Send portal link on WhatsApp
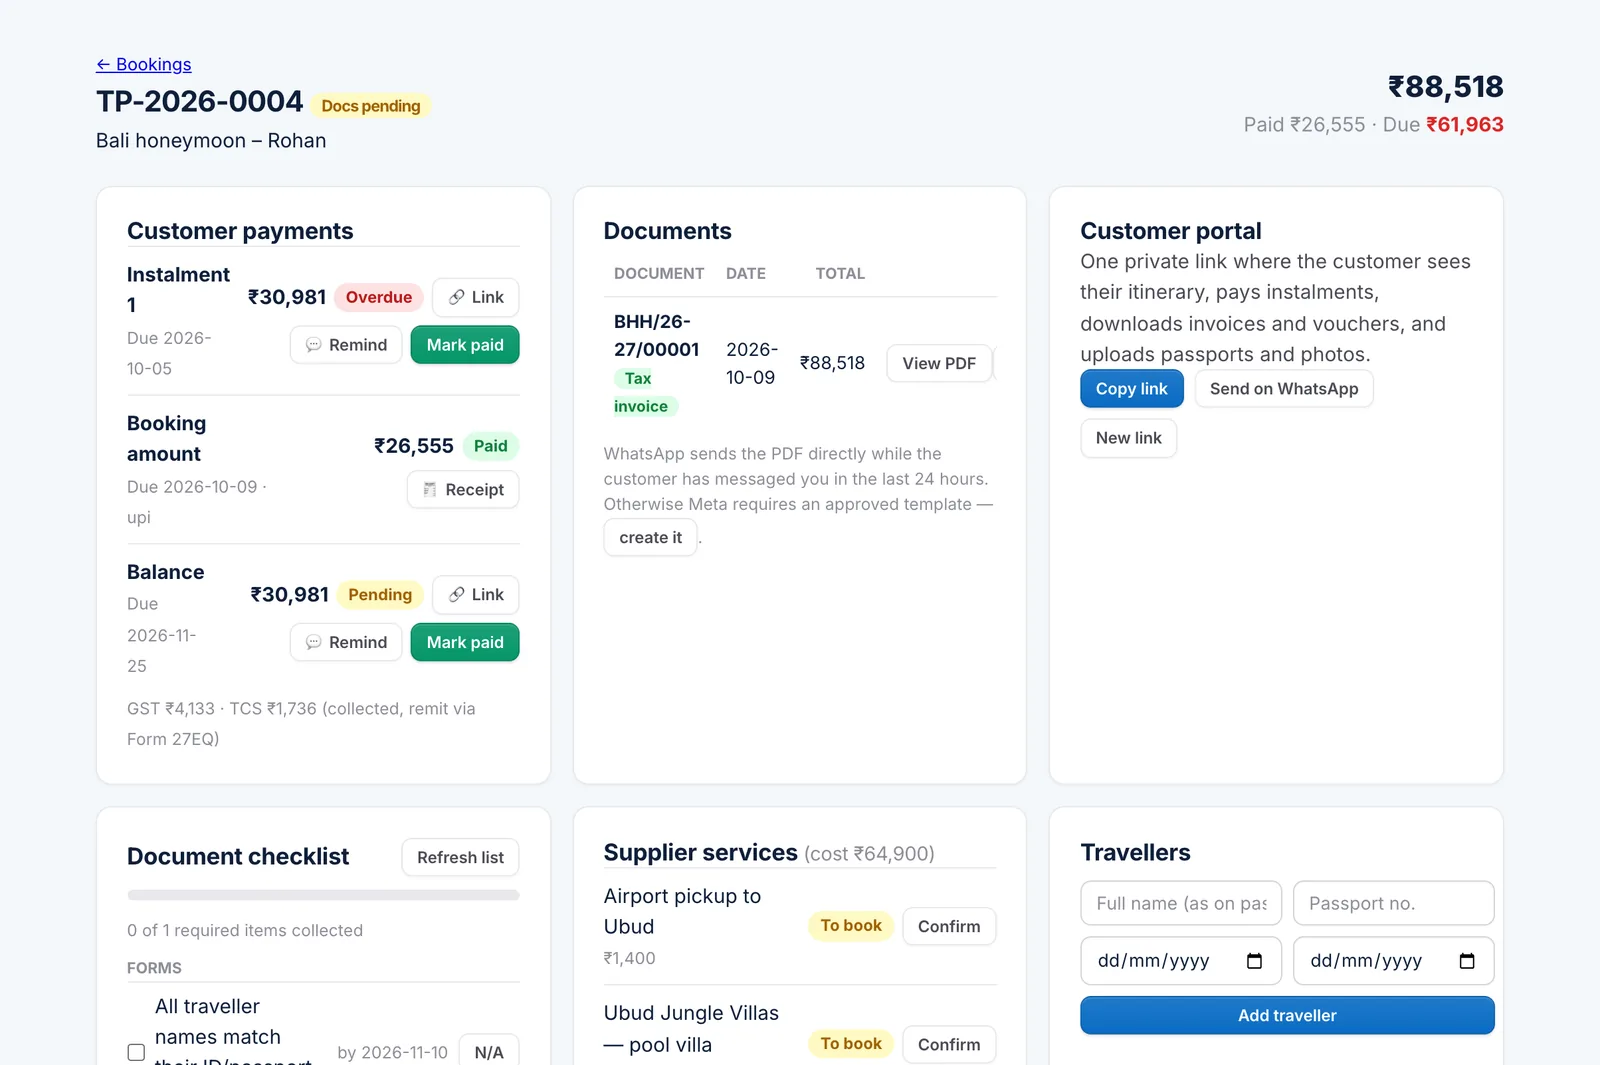This screenshot has width=1600, height=1065. 1284,389
